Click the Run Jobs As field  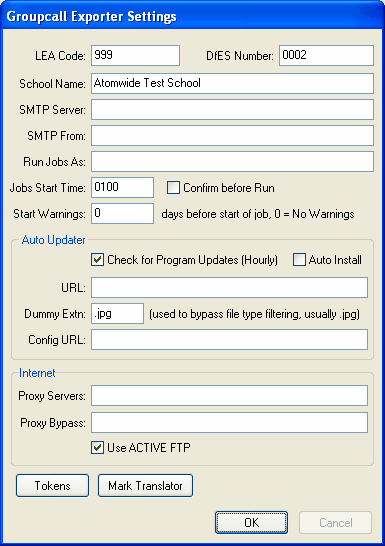pyautogui.click(x=232, y=162)
